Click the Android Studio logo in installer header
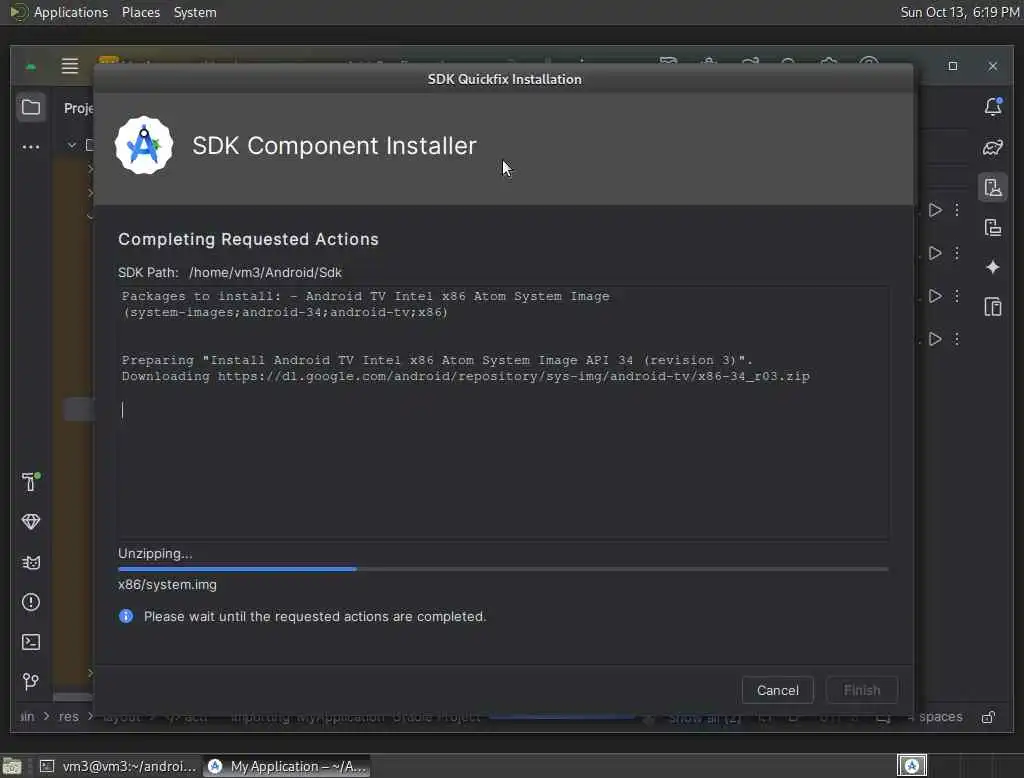This screenshot has width=1024, height=778. pyautogui.click(x=144, y=145)
